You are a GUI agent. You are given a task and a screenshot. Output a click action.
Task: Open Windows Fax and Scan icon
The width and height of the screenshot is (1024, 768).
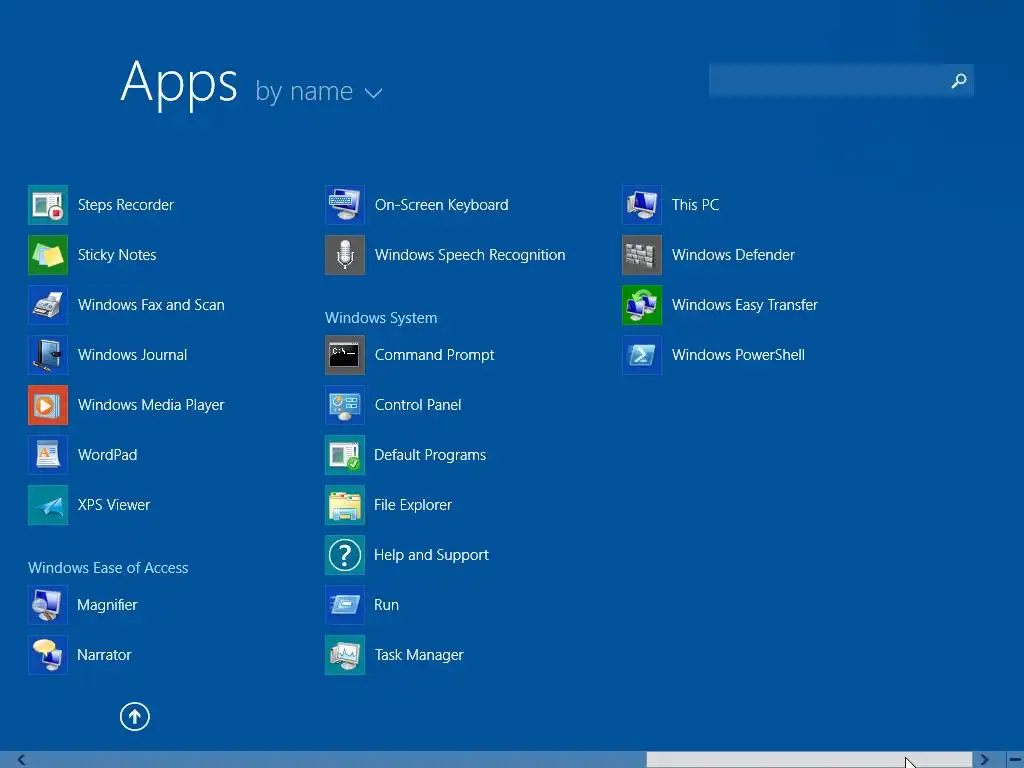pyautogui.click(x=48, y=305)
